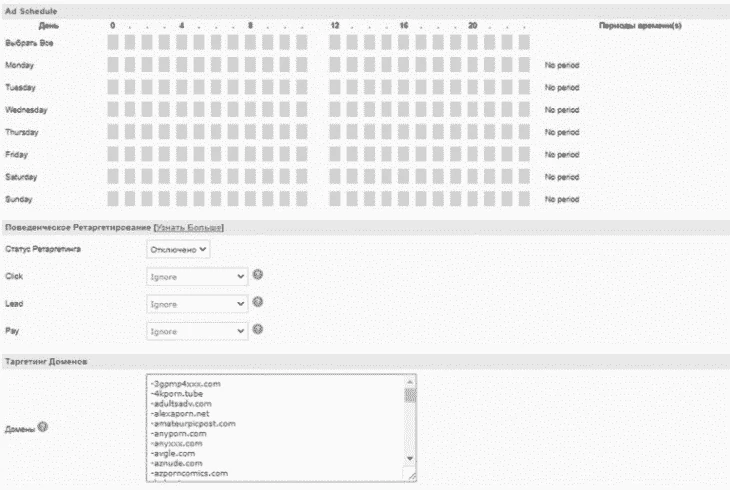Check Friday's hour 20 schedule cell
Screen dimensions: 730x490
pos(473,154)
